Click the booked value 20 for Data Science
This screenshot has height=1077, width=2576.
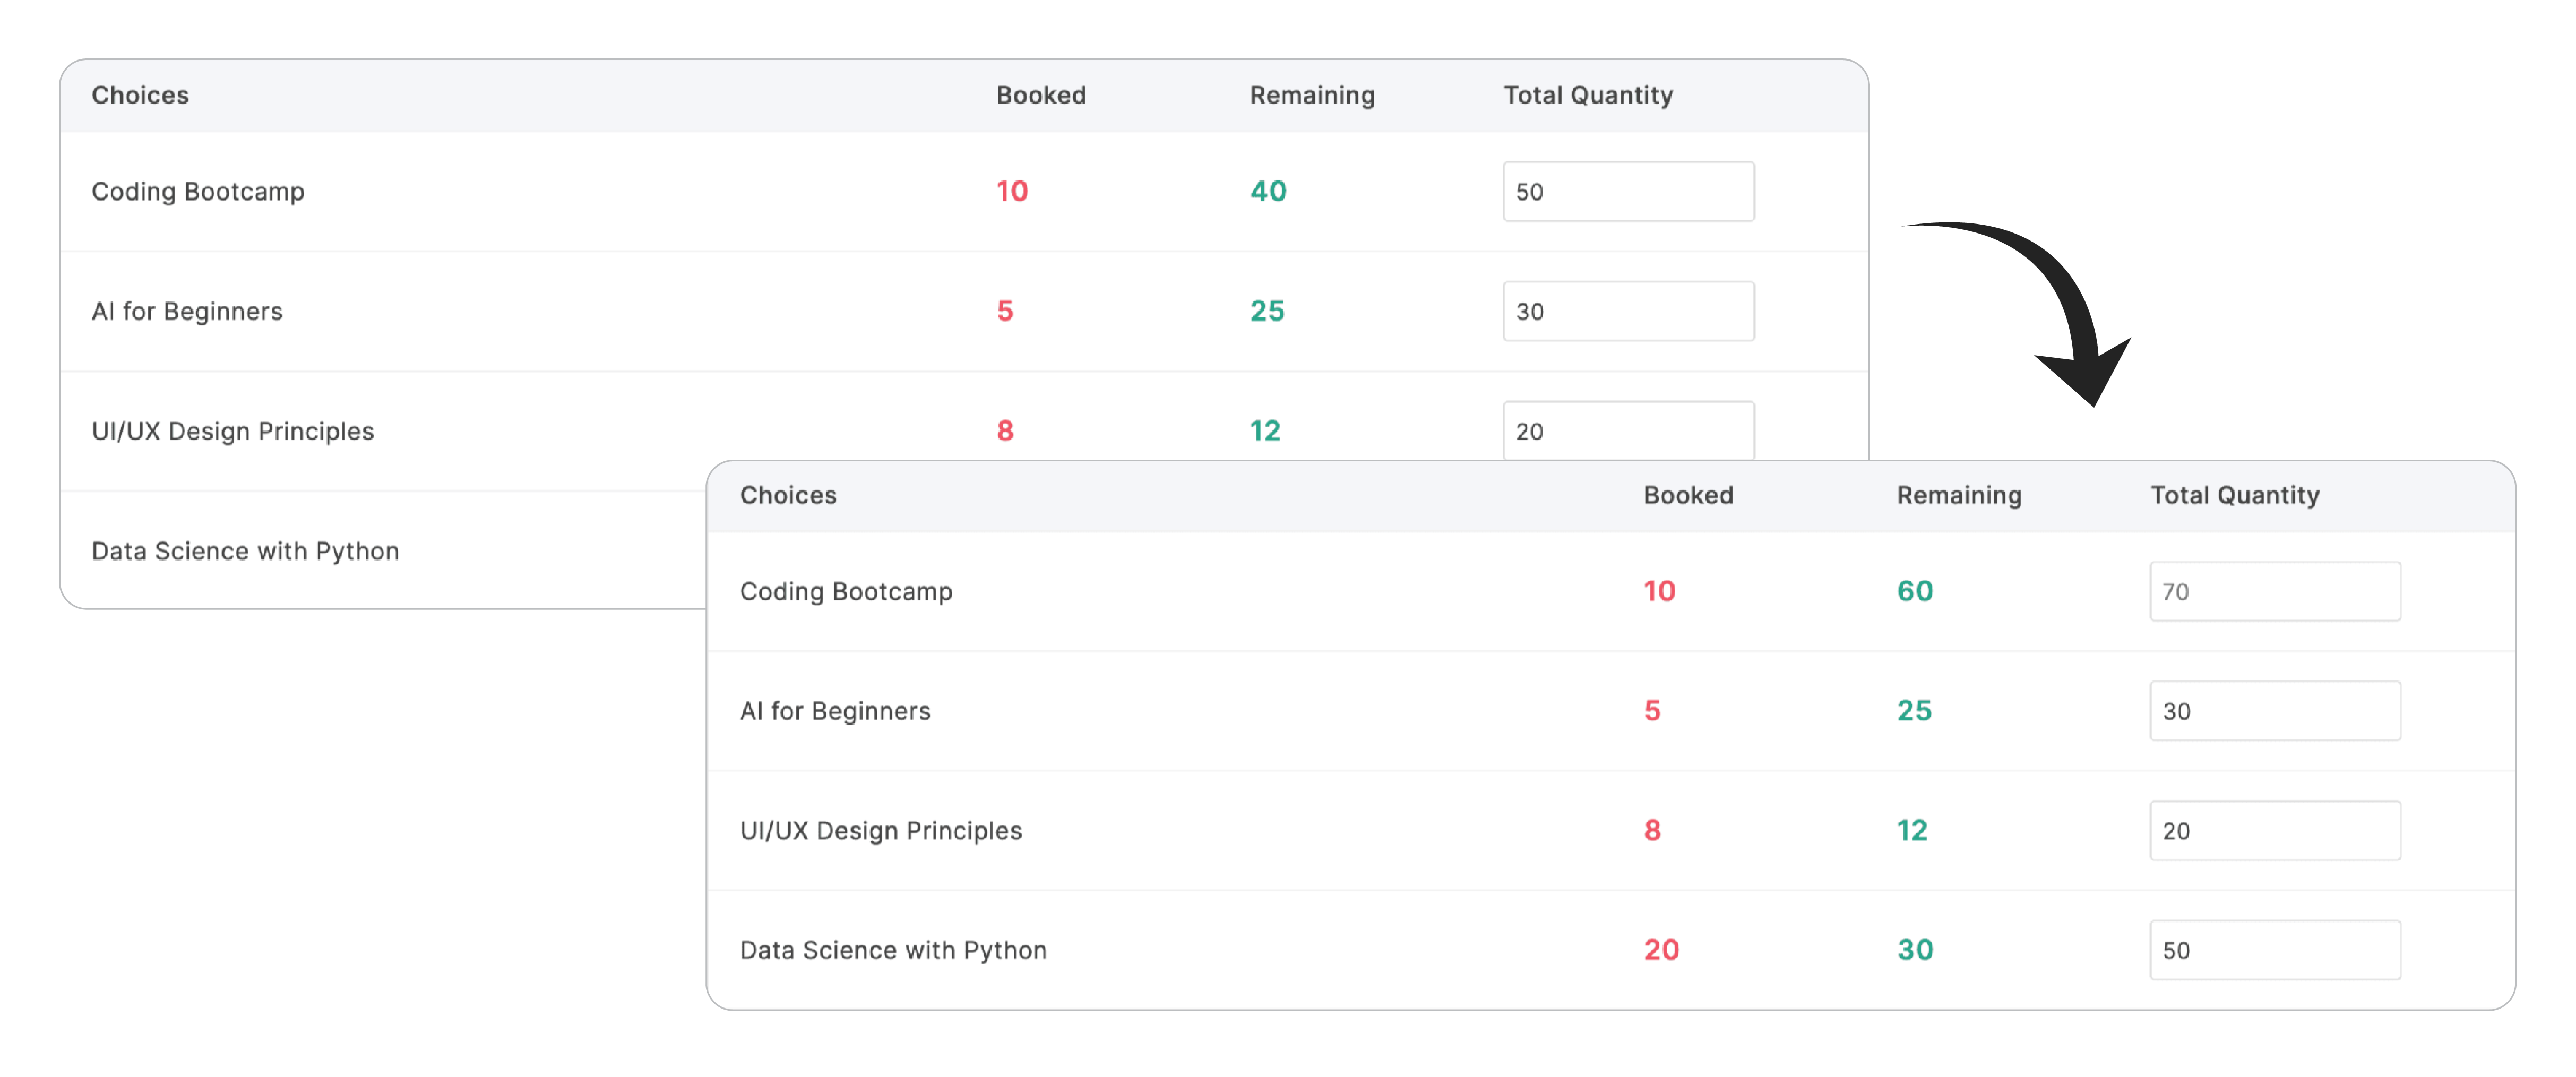[x=1660, y=950]
